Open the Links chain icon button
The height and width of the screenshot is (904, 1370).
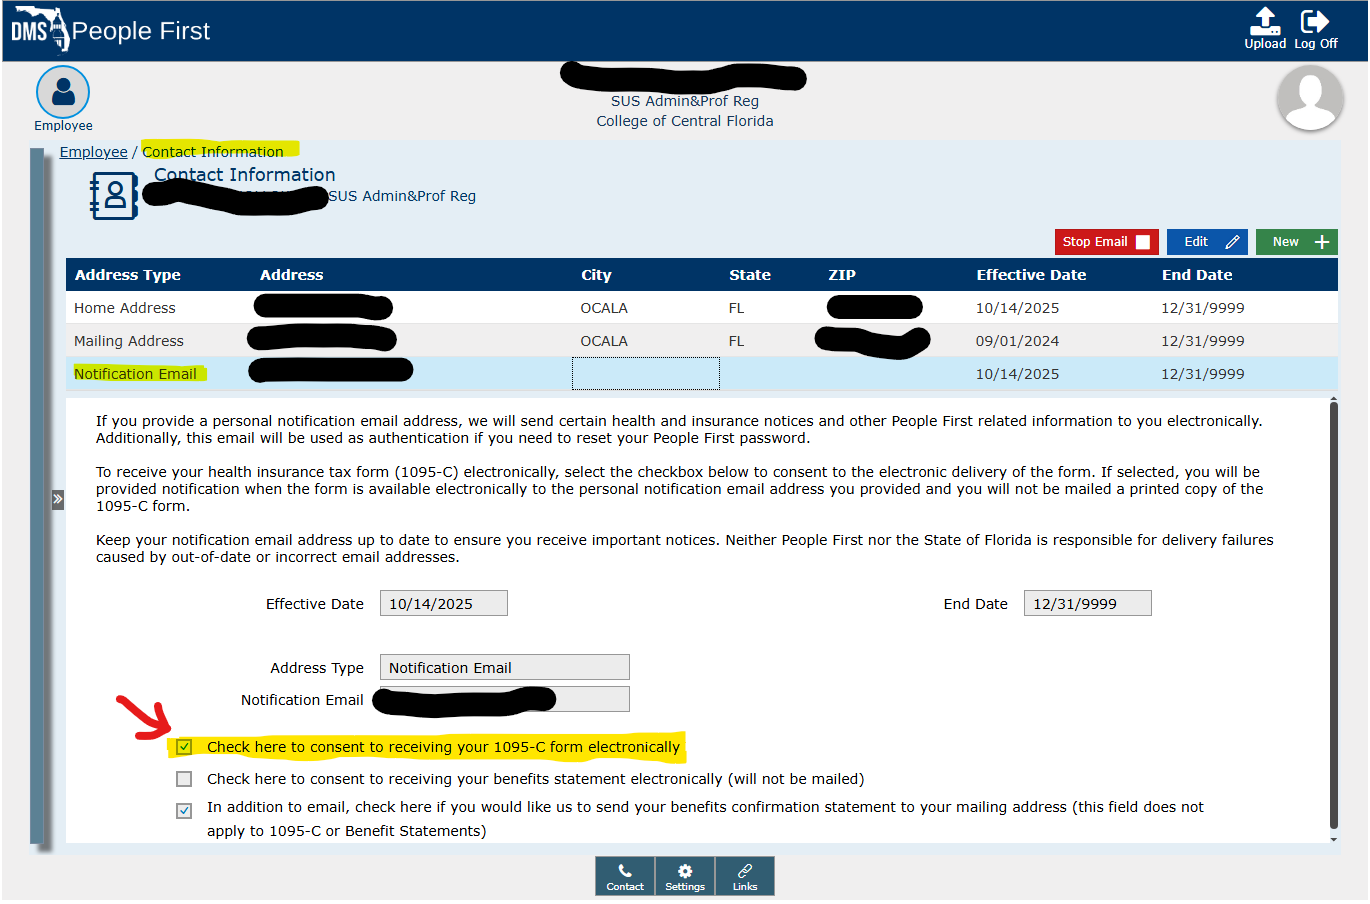(x=745, y=876)
